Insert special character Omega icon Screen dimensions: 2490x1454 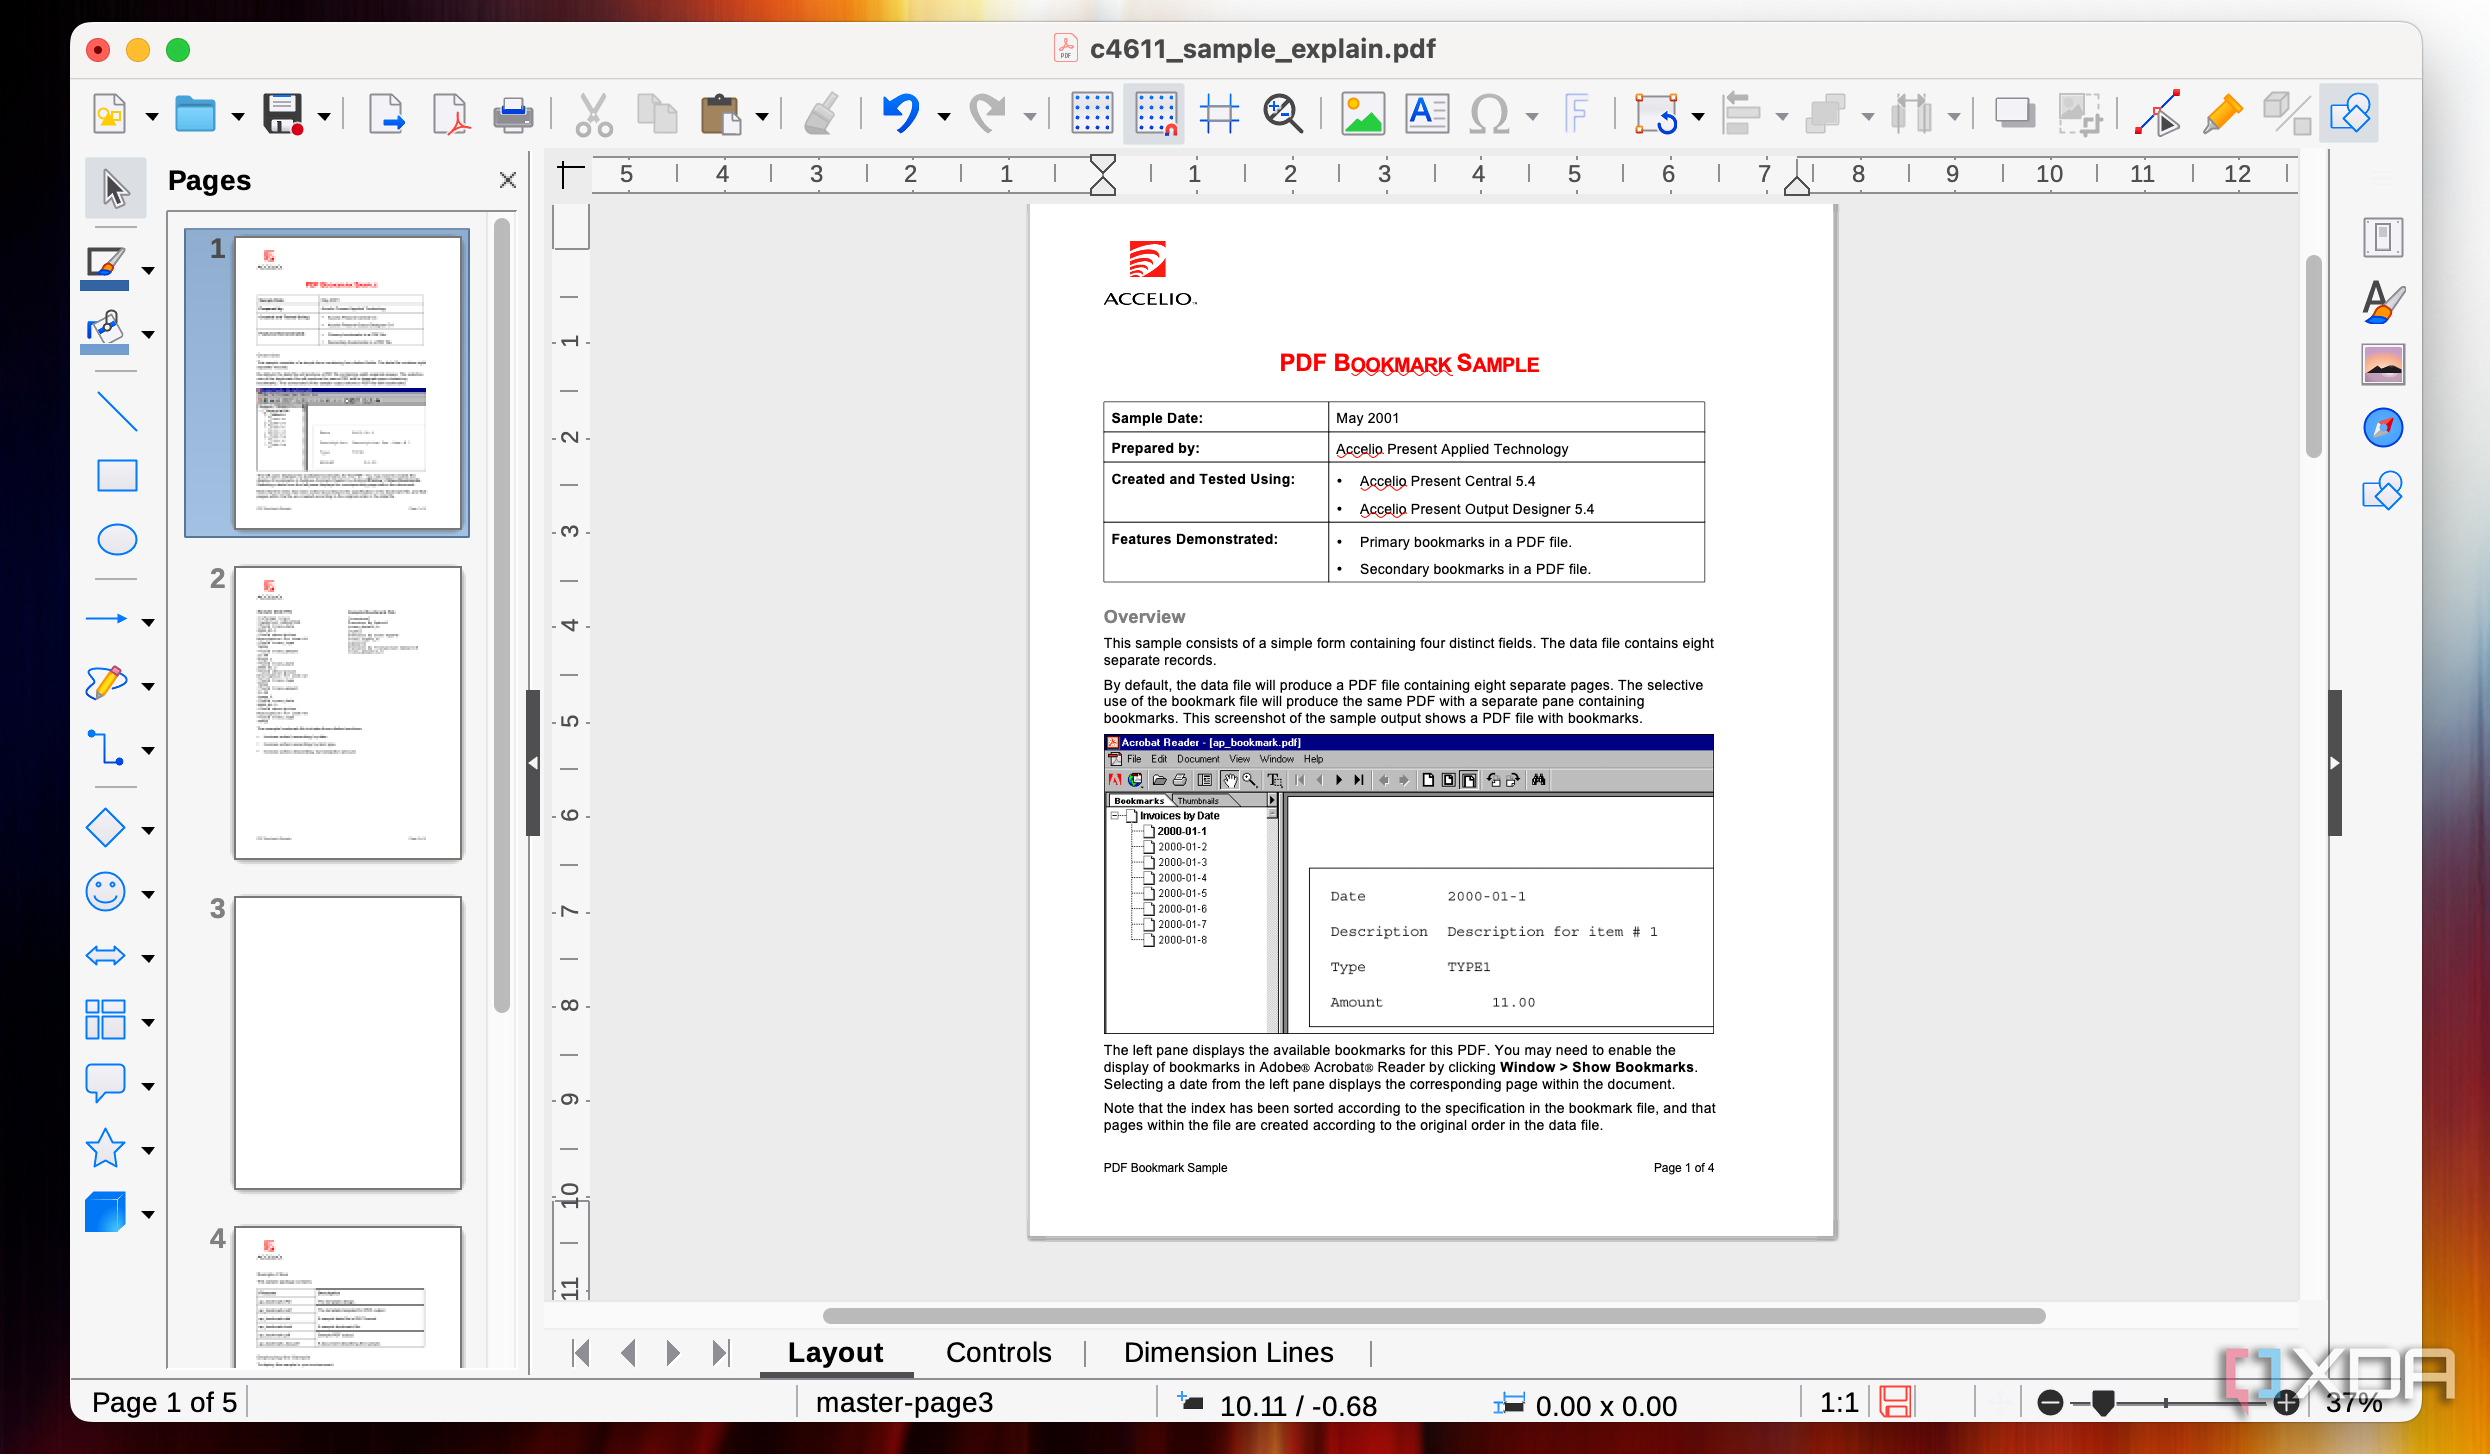coord(1489,114)
